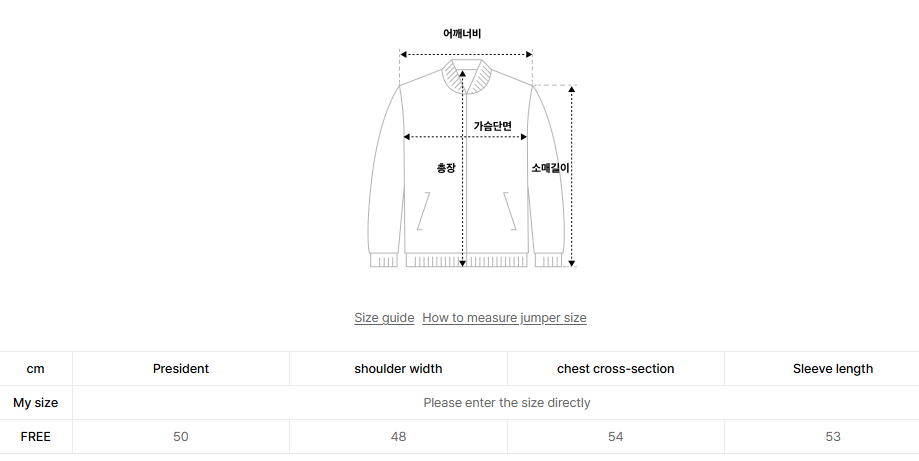
Task: Select the chest cross-section column header
Action: click(615, 369)
